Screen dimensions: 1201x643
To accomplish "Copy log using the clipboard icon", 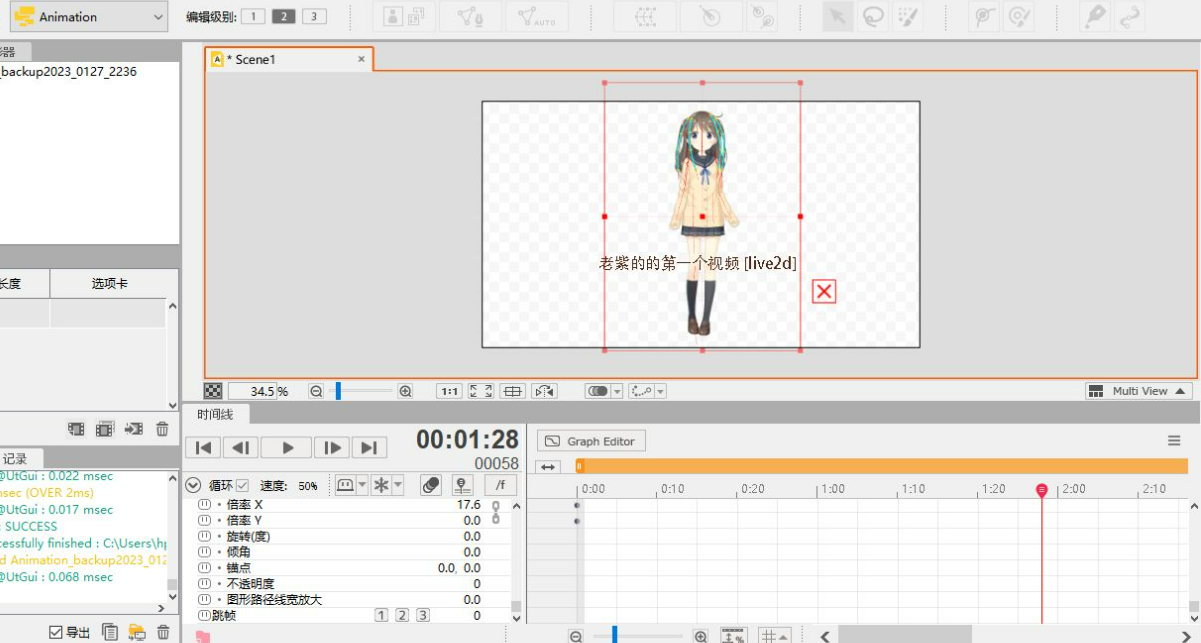I will point(110,632).
